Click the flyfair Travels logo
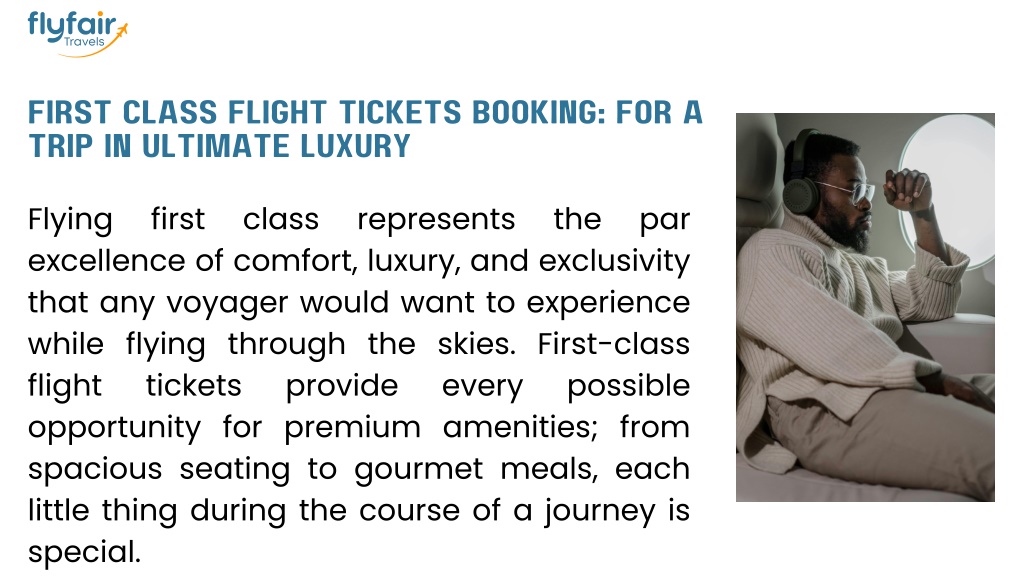This screenshot has width=1024, height=576. [x=77, y=35]
